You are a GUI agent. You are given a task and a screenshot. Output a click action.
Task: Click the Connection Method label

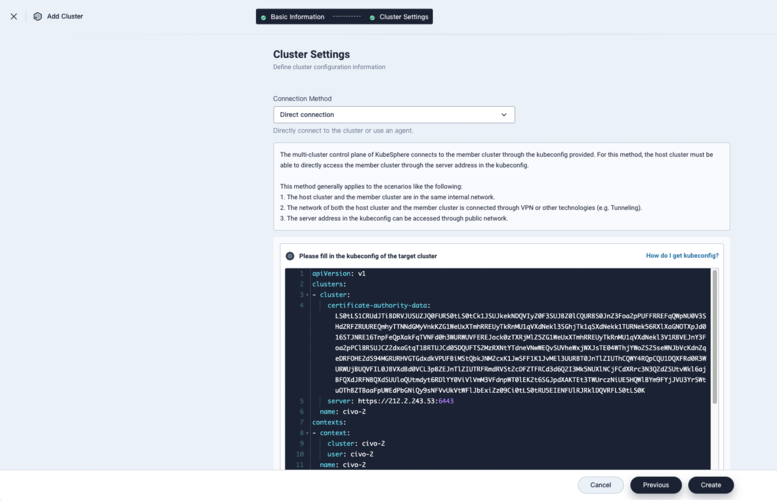(x=302, y=99)
